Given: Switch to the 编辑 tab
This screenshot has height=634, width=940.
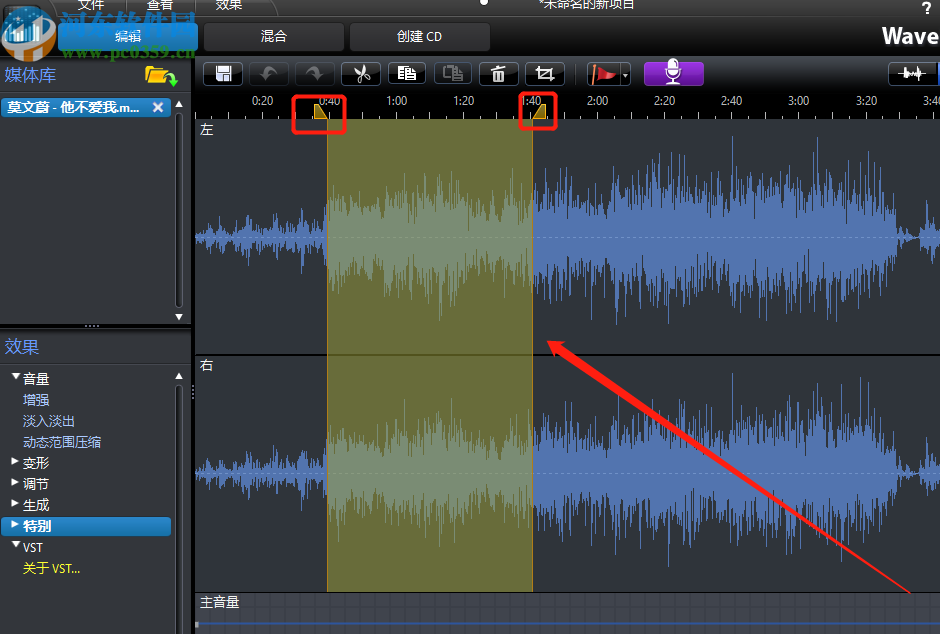Looking at the screenshot, I should tap(128, 37).
